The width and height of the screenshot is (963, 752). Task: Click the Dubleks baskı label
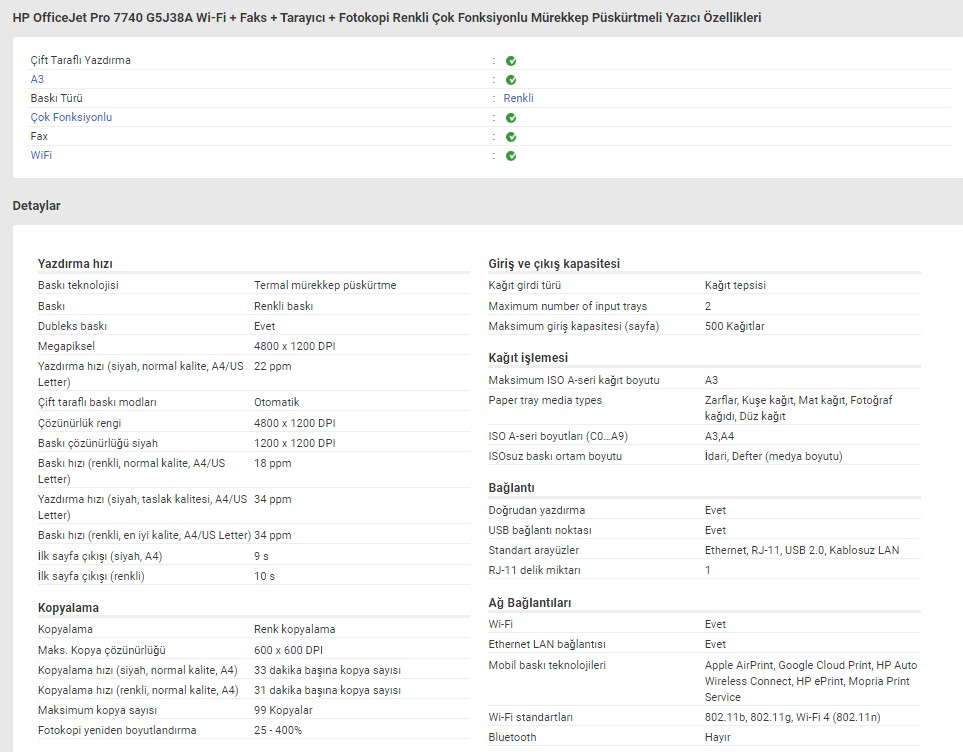coord(72,326)
